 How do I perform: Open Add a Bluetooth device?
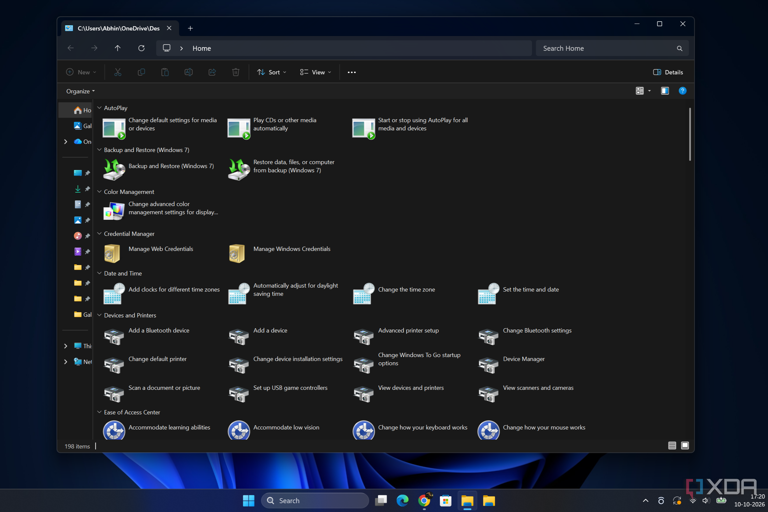146,335
